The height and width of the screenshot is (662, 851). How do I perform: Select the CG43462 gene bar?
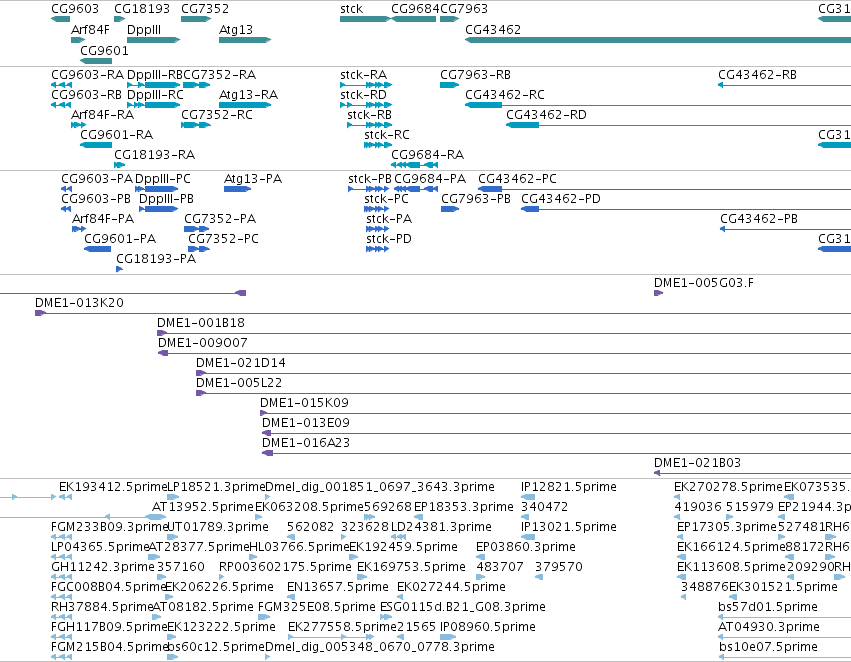[x=658, y=40]
